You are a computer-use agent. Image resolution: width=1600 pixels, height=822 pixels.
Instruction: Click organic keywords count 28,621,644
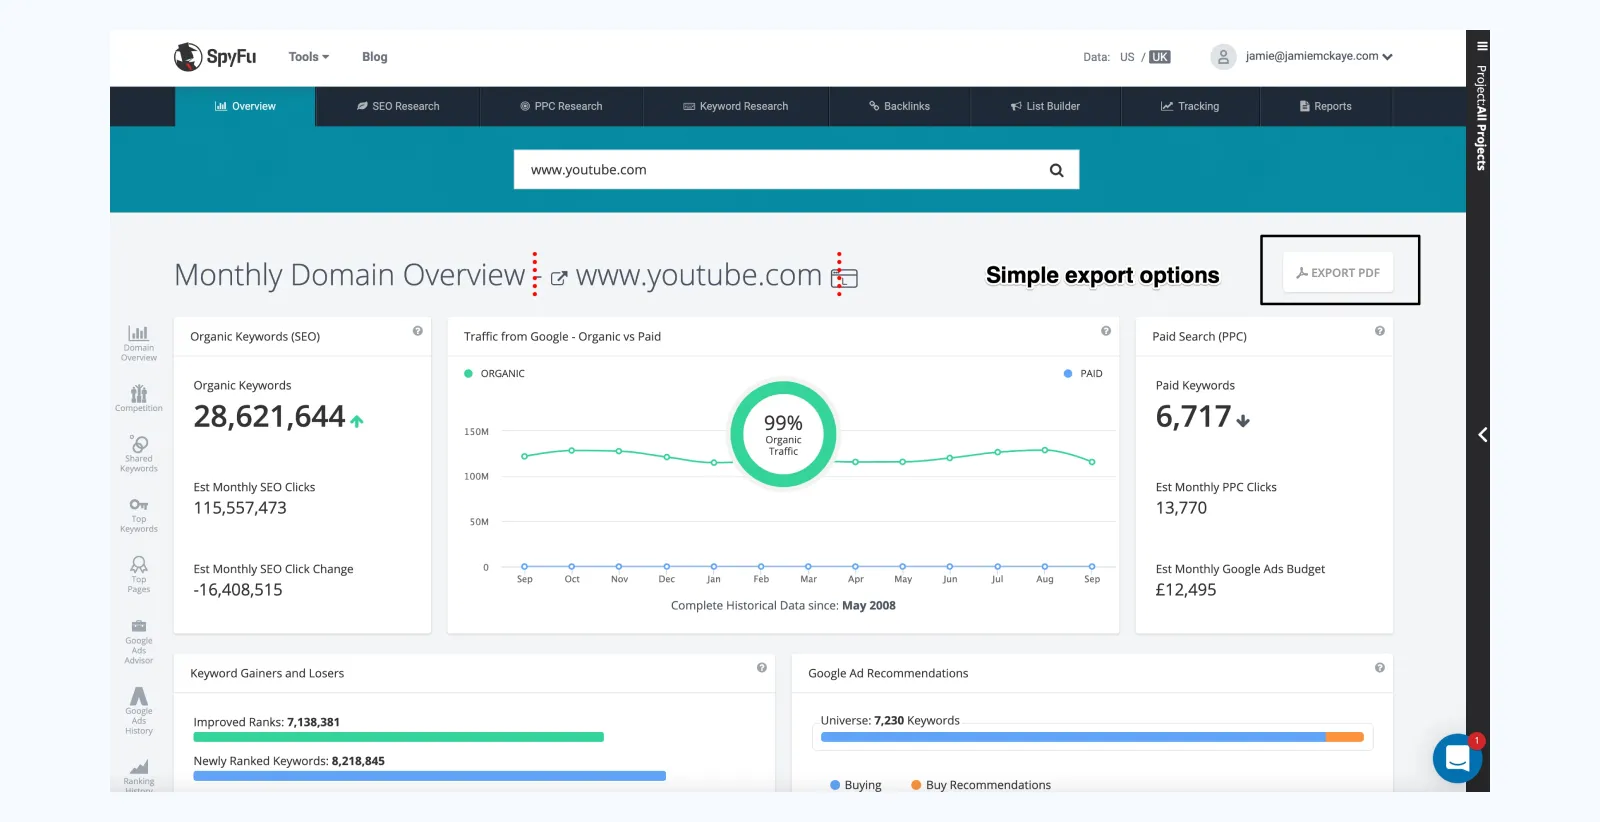(x=269, y=416)
